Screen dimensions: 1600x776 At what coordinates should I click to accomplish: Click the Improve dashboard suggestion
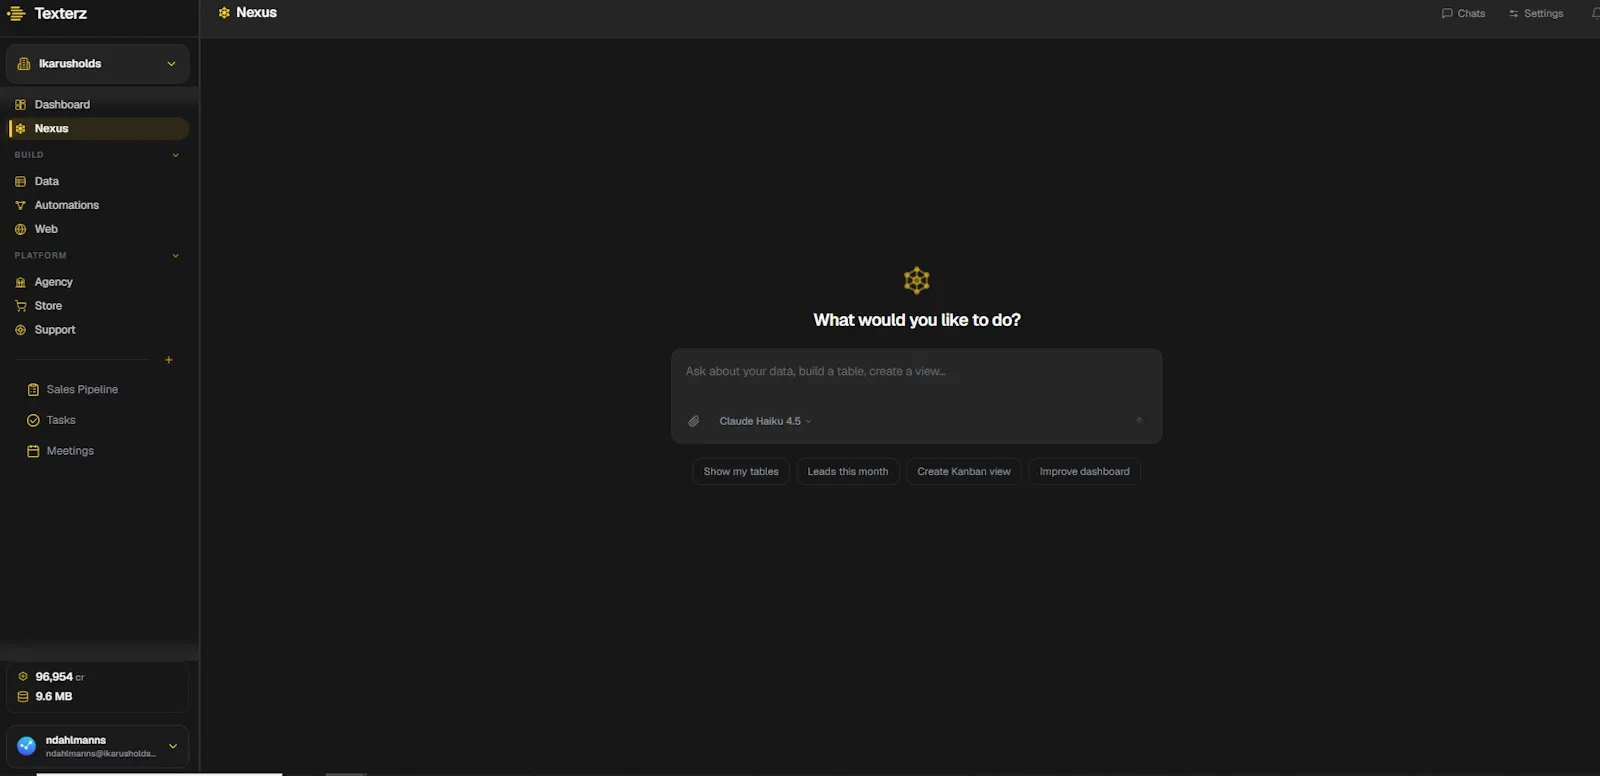tap(1085, 472)
